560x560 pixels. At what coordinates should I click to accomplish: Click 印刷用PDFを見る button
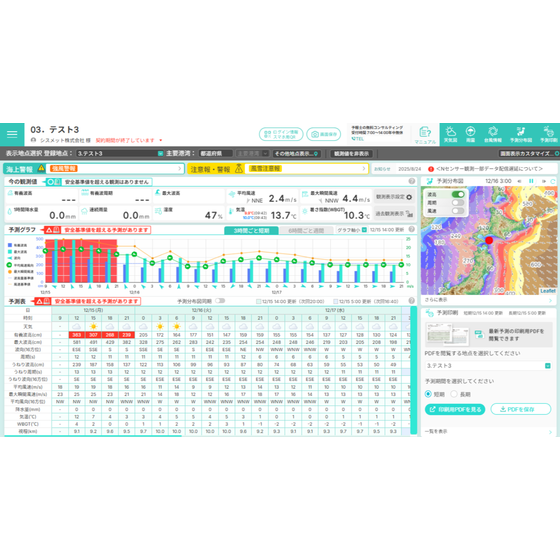click(455, 409)
